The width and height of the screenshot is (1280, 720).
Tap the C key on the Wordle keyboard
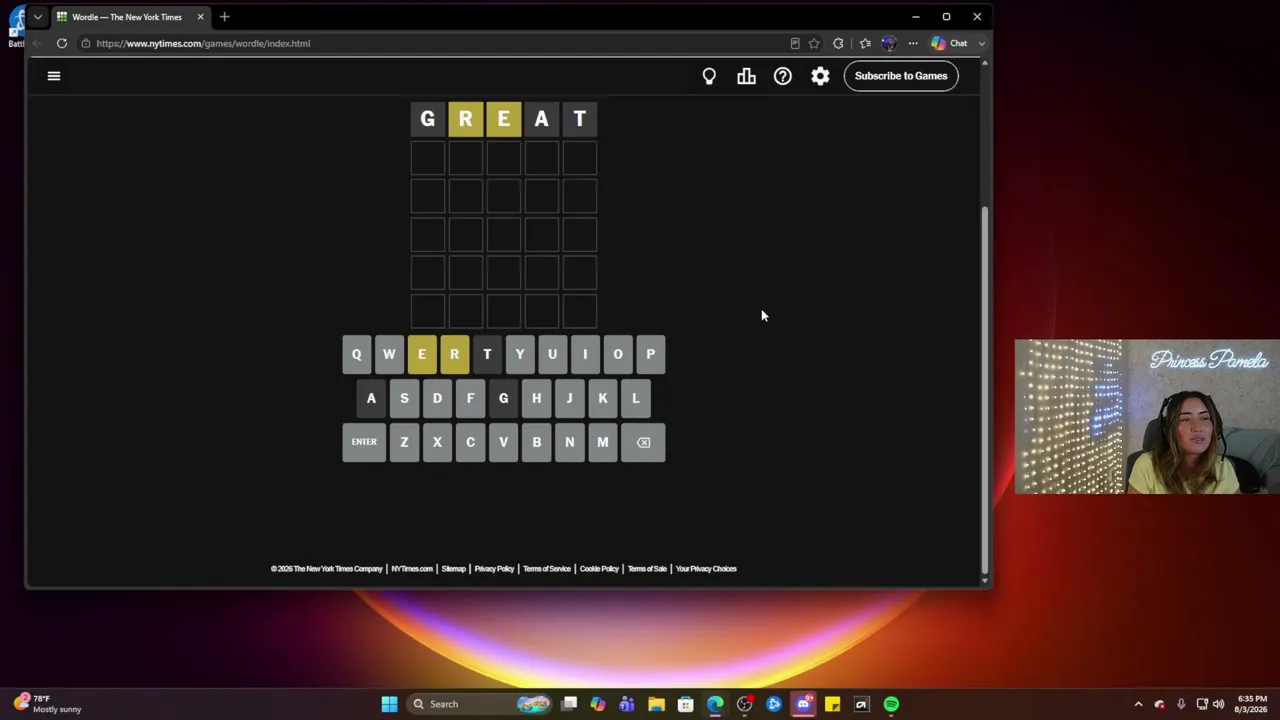click(x=470, y=442)
